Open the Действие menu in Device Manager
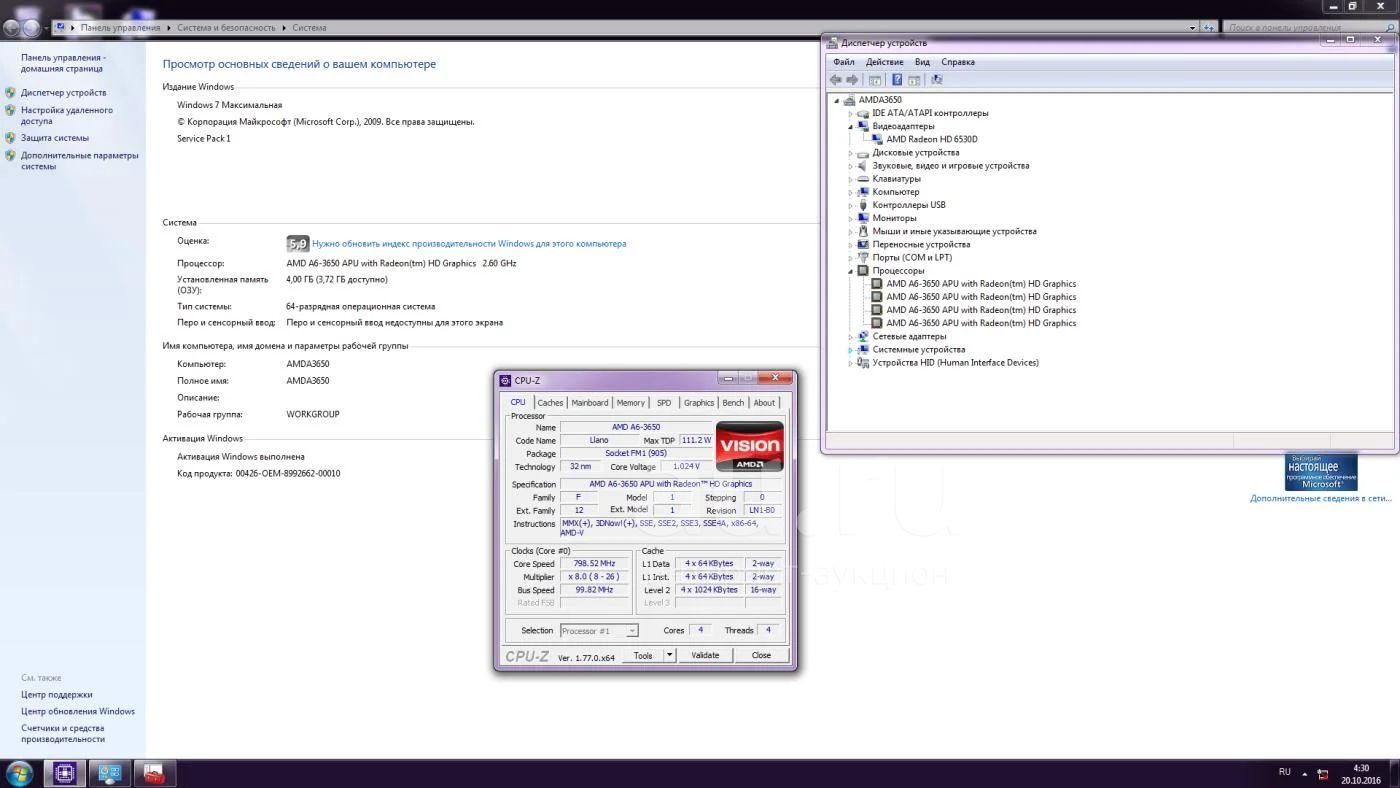 coord(885,62)
